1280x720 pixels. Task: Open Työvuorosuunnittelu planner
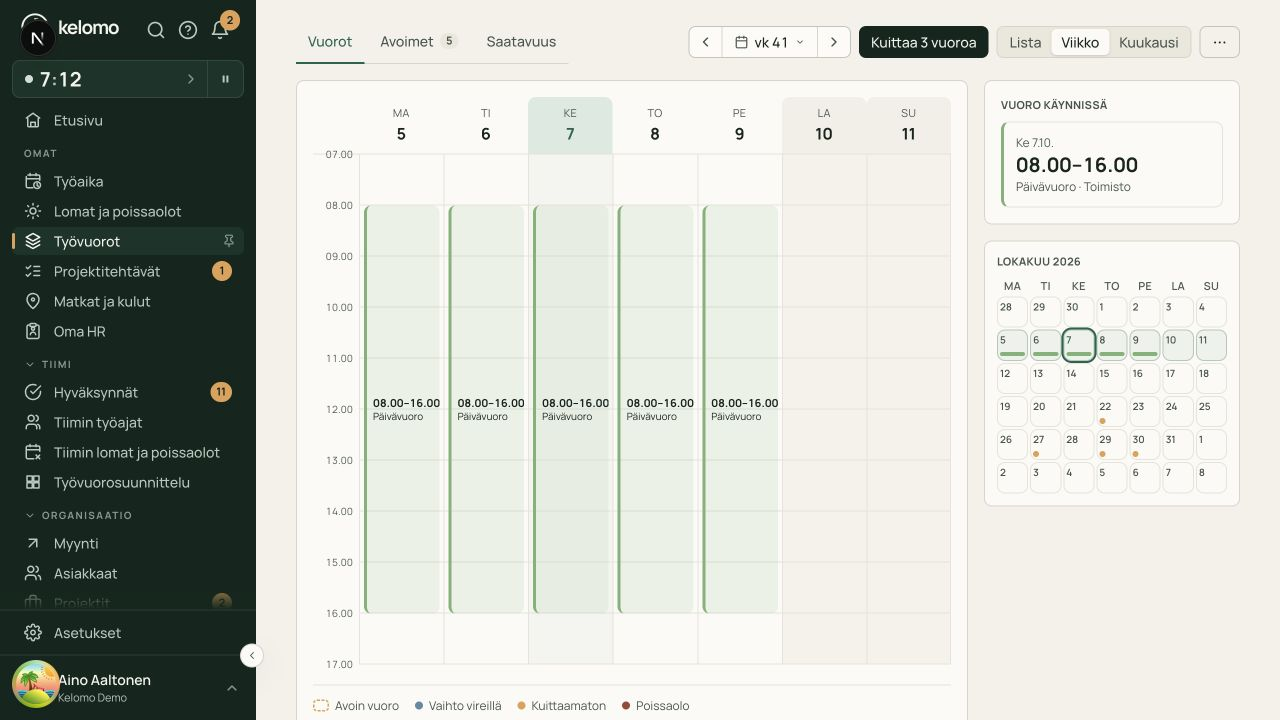[128, 483]
